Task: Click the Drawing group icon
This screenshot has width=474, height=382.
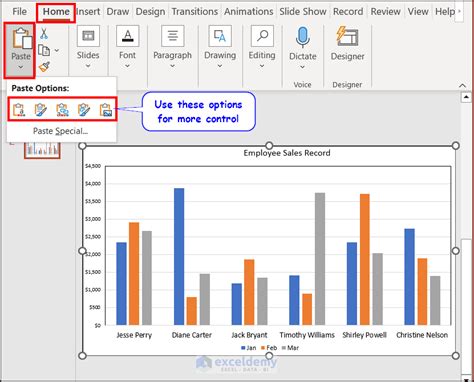Action: tap(220, 36)
